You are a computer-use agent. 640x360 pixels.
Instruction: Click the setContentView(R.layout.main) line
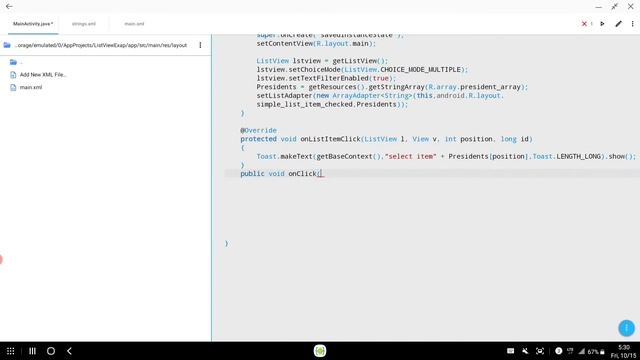(x=316, y=43)
